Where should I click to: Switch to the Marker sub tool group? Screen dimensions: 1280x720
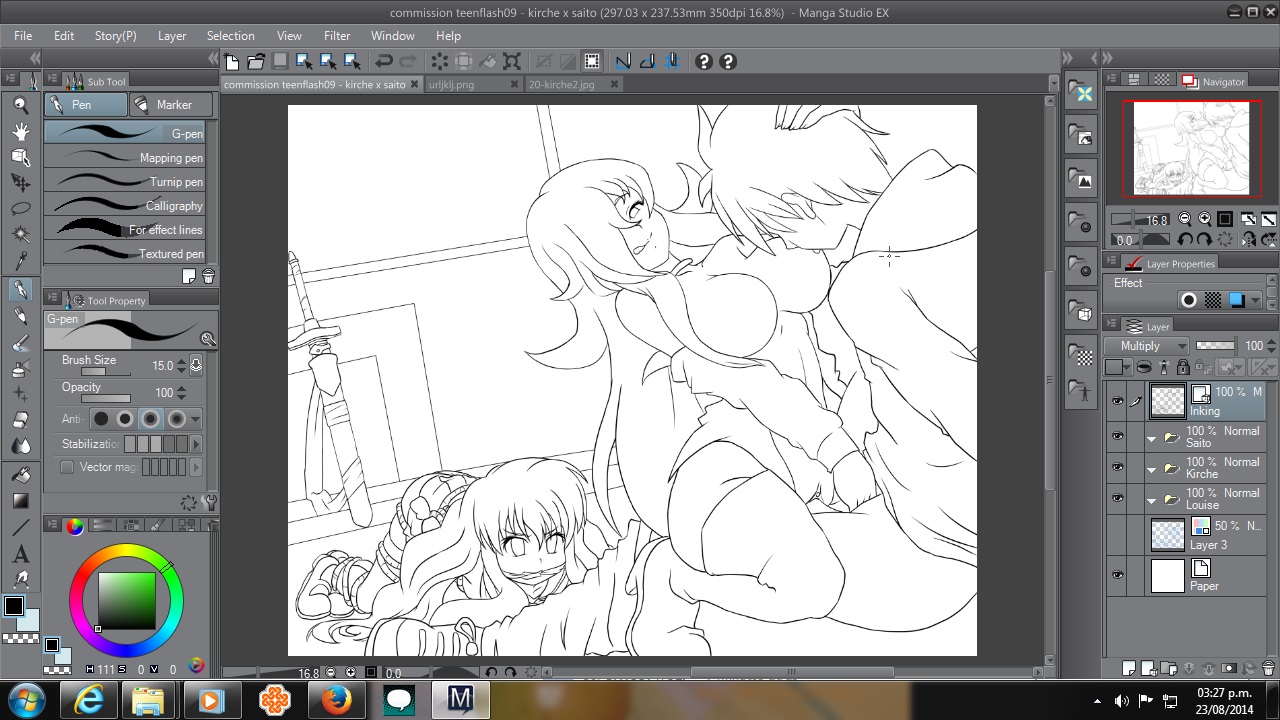tap(172, 105)
